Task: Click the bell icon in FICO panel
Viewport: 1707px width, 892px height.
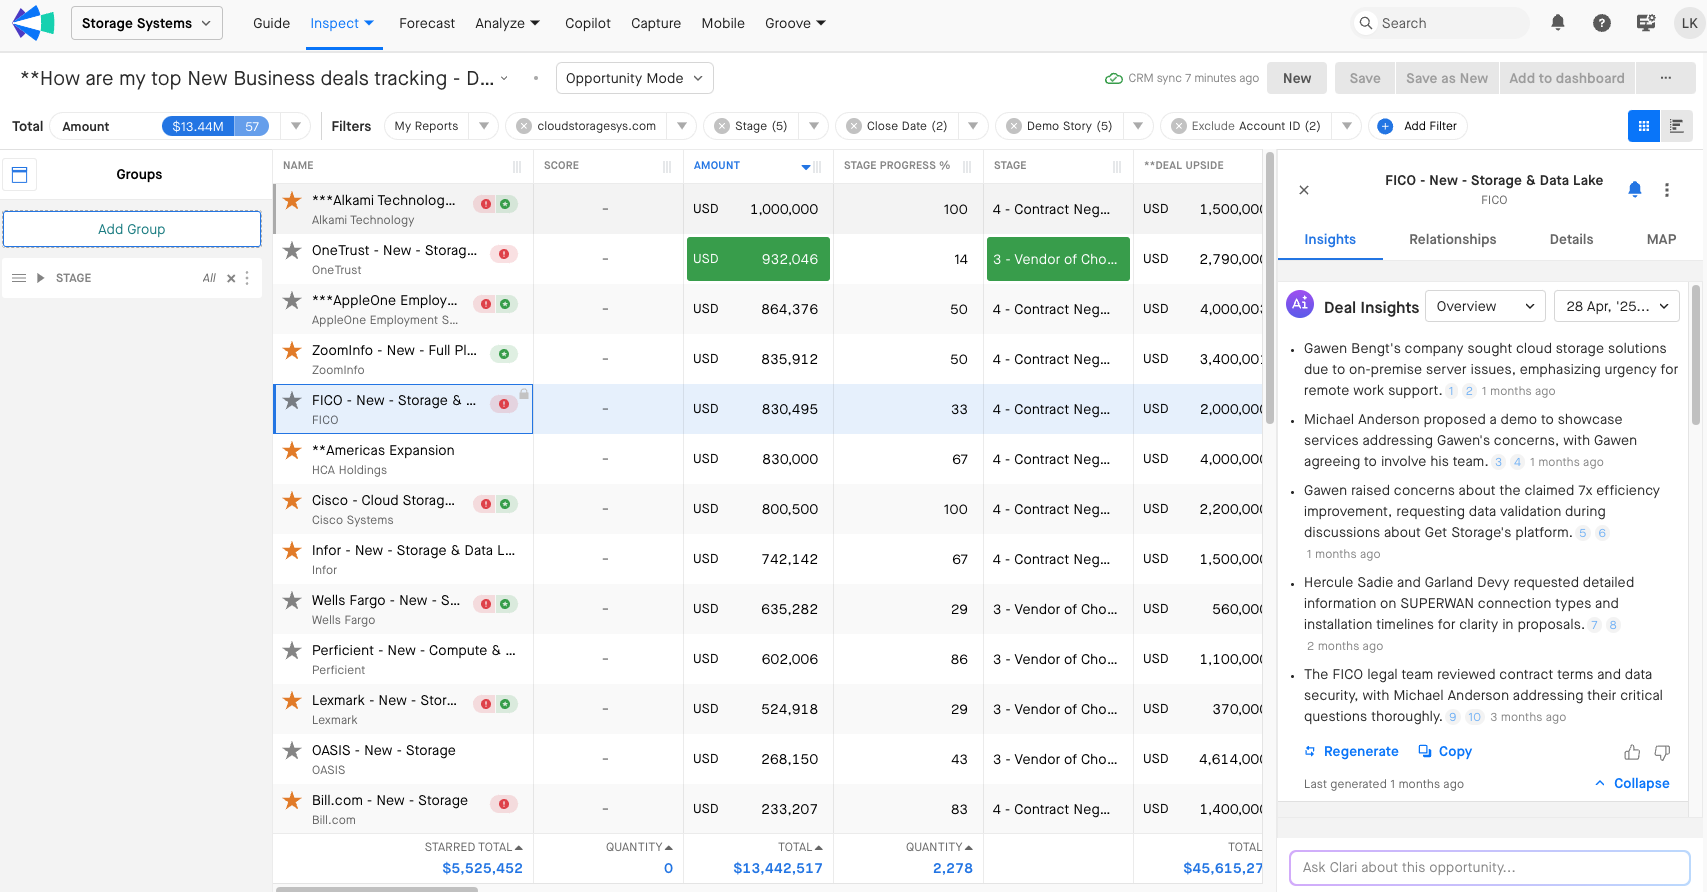Action: [x=1635, y=189]
